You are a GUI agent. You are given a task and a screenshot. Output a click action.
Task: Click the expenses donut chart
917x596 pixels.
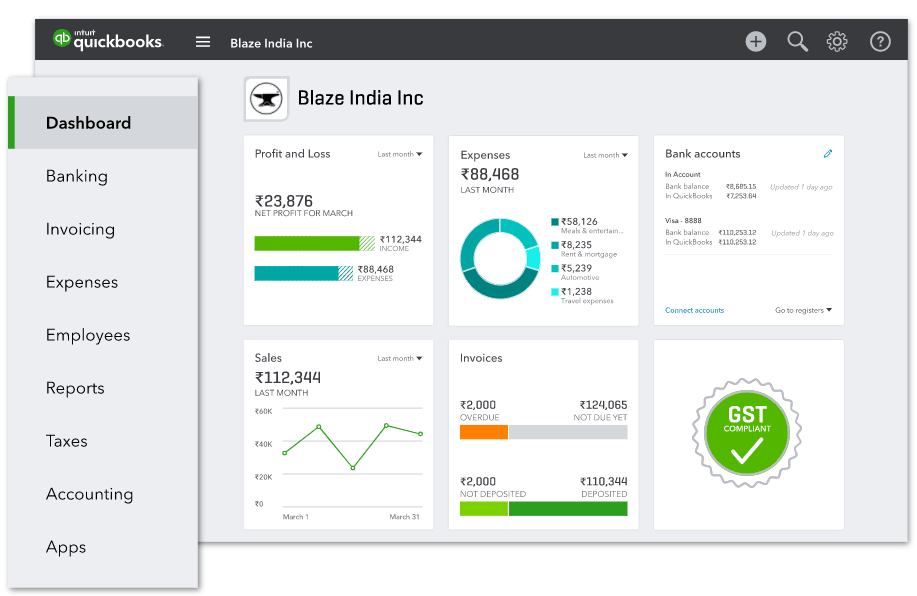point(500,259)
